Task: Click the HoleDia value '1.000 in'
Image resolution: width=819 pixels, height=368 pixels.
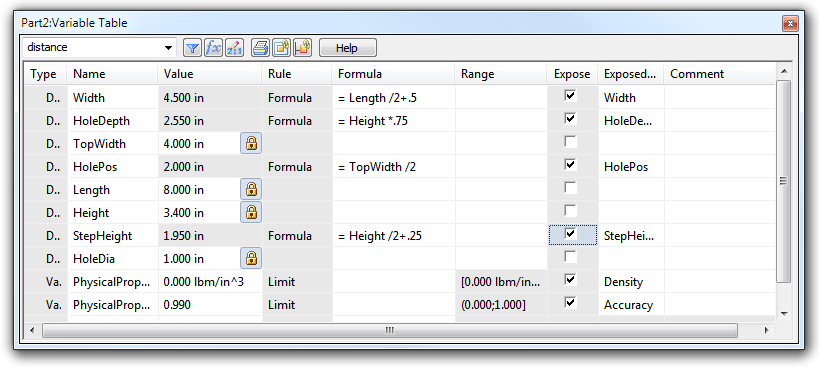Action: [x=183, y=259]
